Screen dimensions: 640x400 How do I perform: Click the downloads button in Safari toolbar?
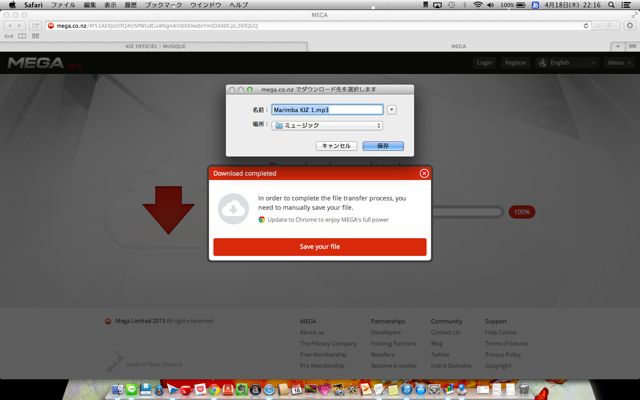coord(630,26)
